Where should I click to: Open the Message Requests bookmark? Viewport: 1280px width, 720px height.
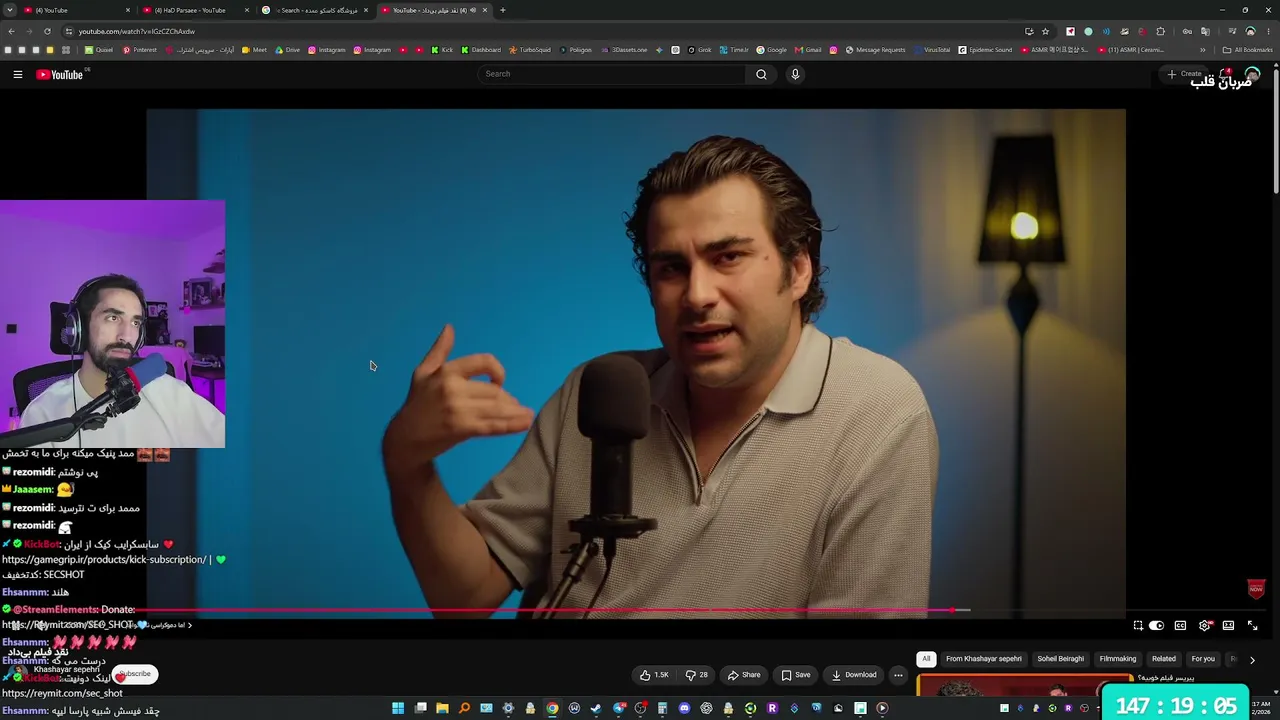(x=875, y=50)
